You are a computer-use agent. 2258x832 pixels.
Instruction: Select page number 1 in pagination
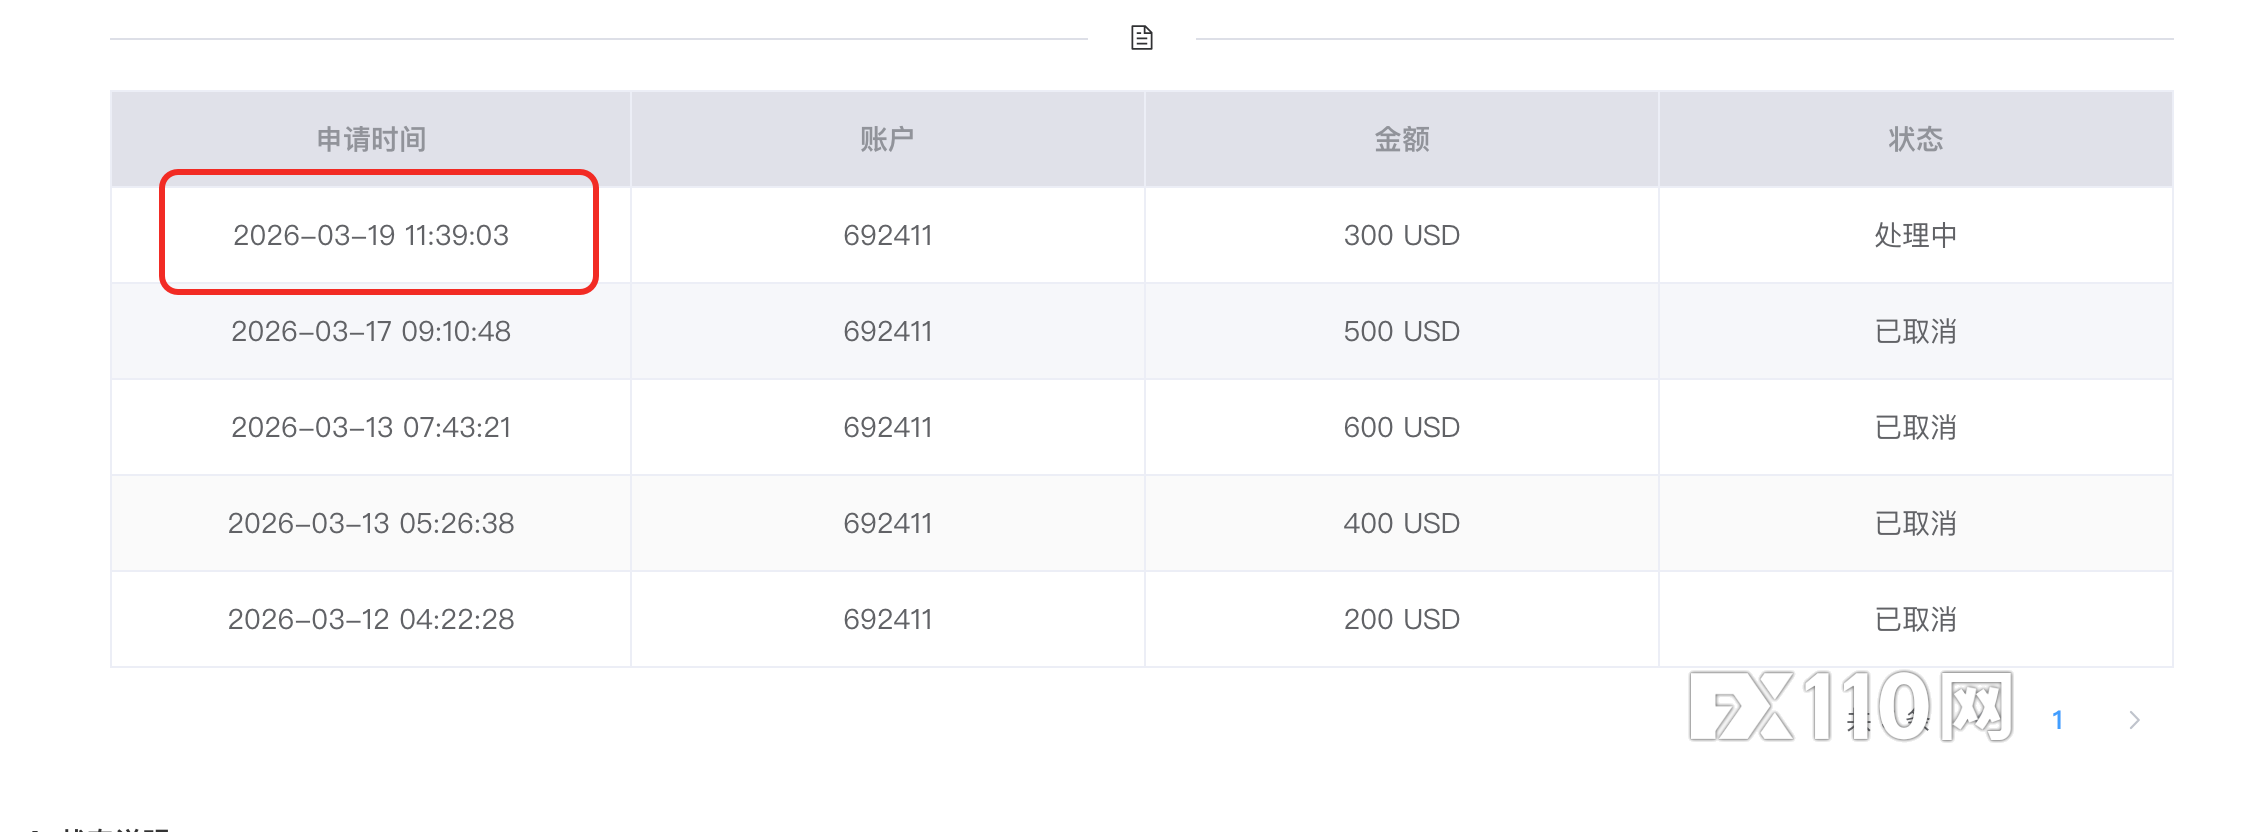(2057, 720)
